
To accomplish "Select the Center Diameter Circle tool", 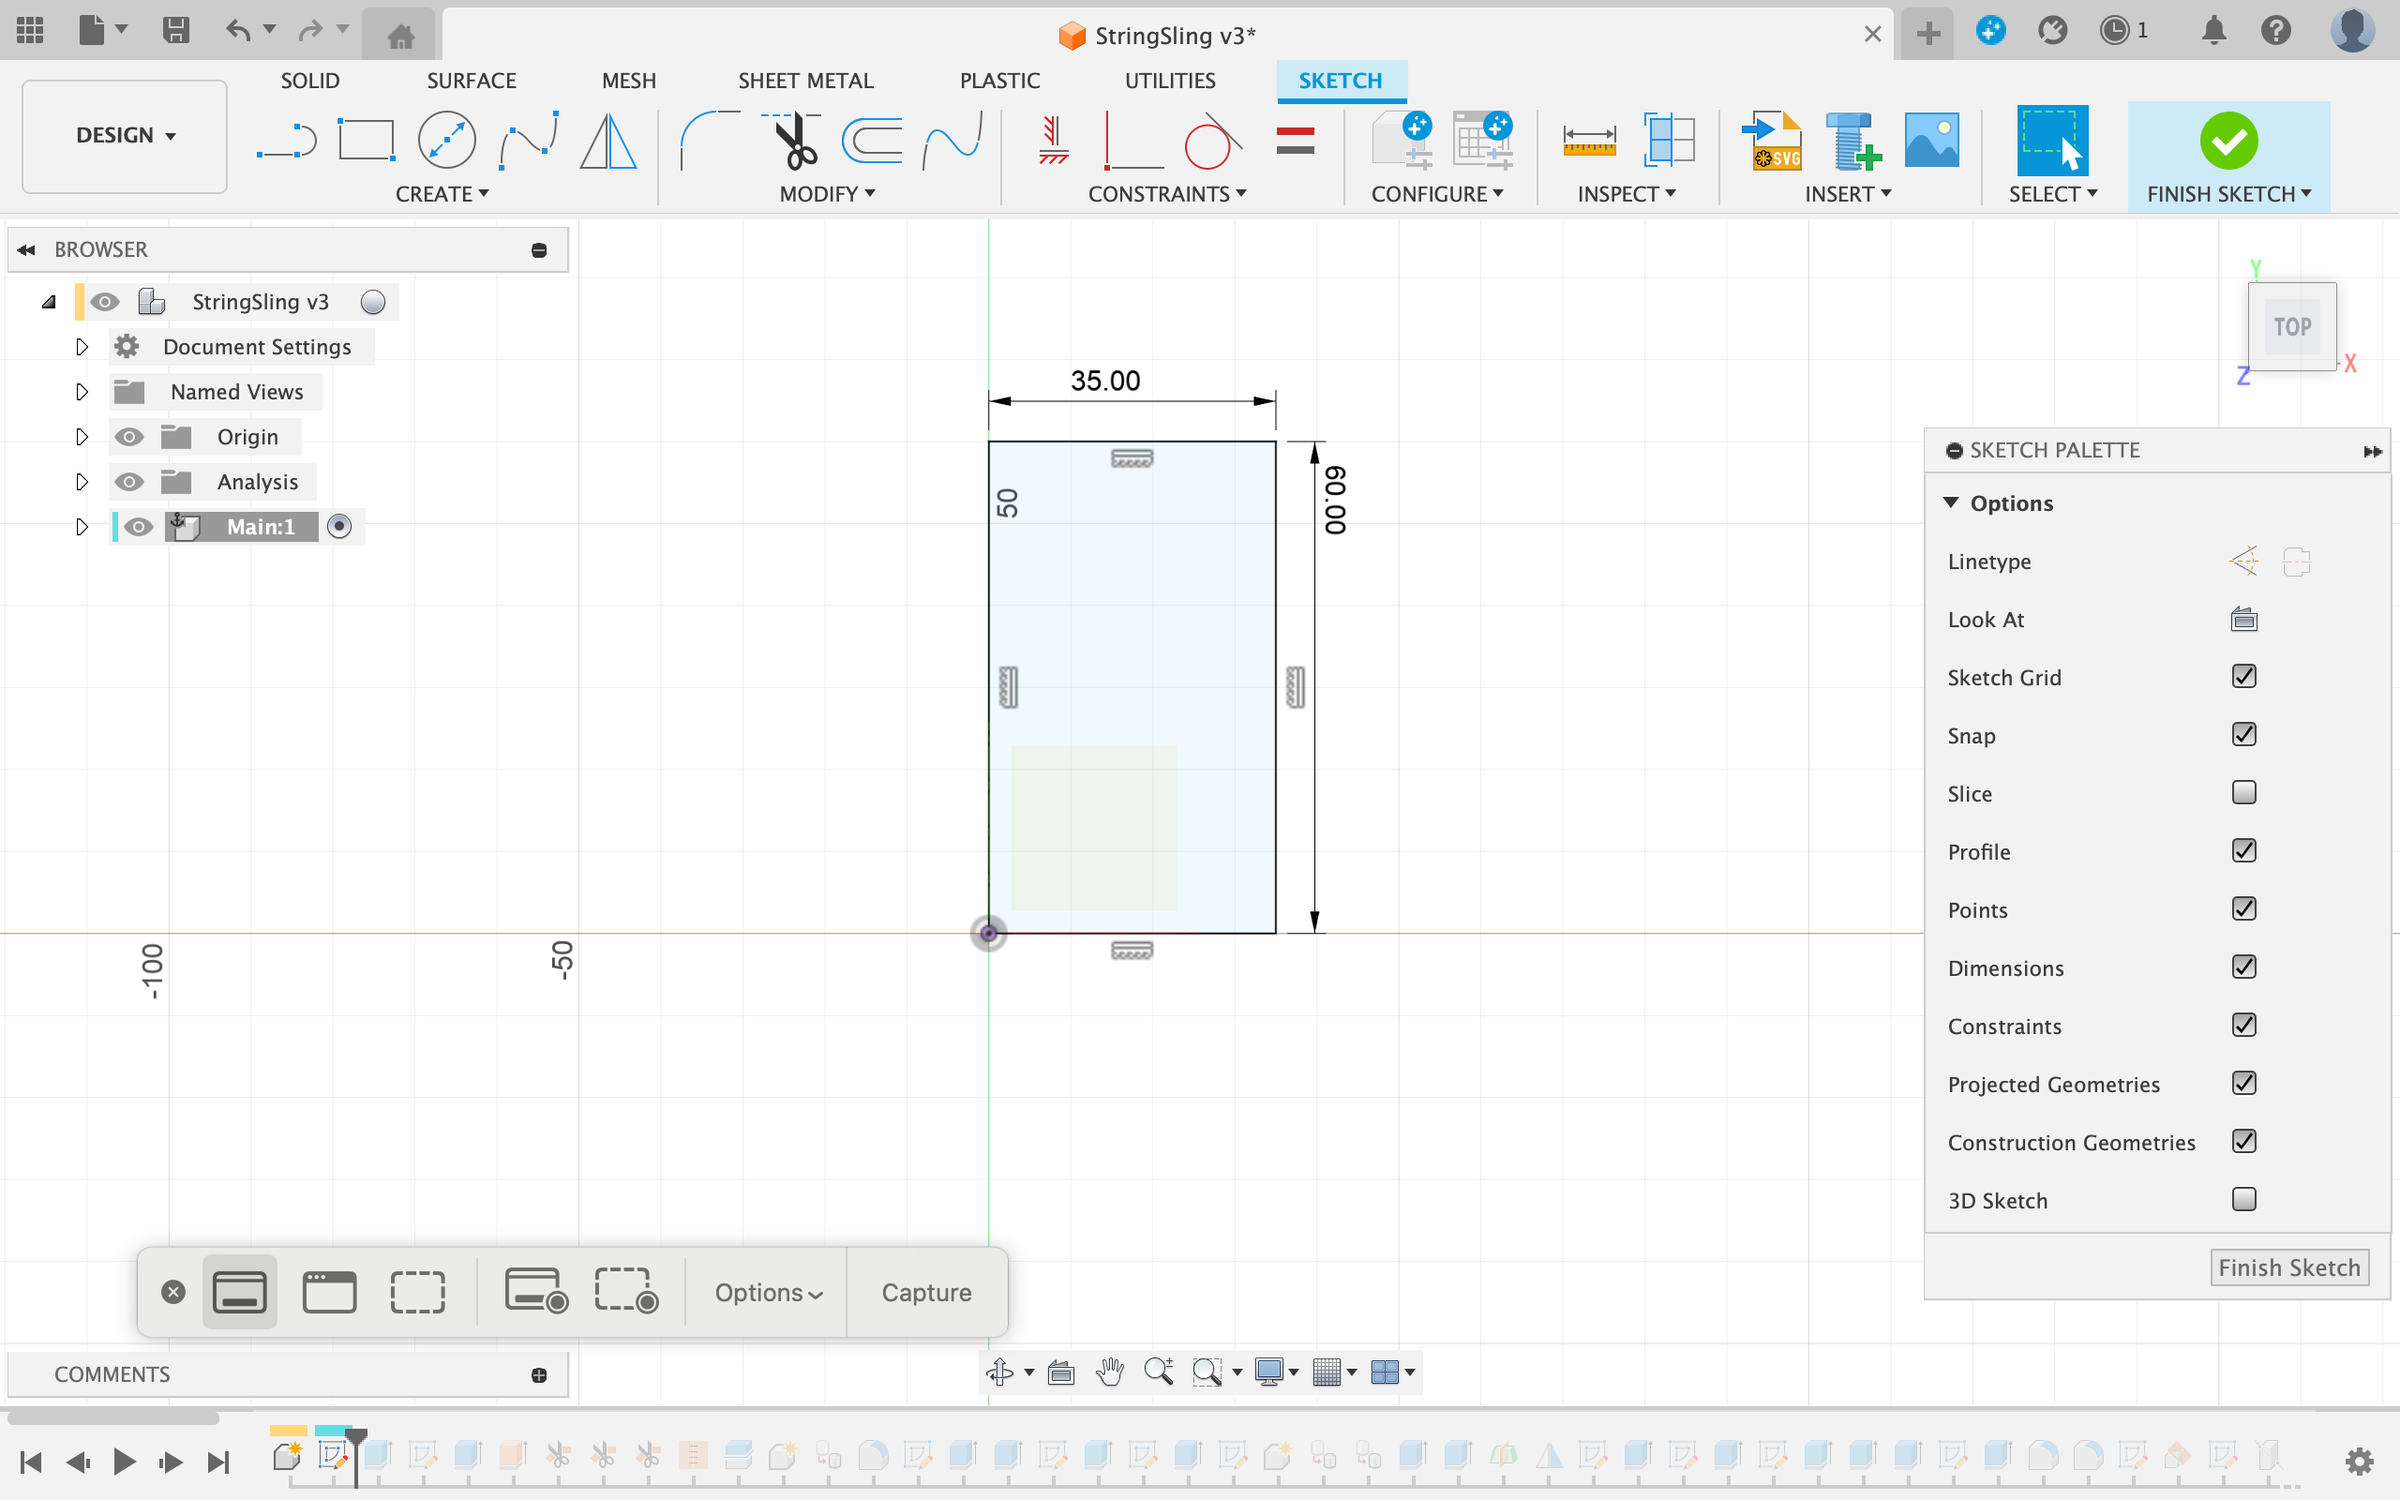I will pyautogui.click(x=446, y=141).
